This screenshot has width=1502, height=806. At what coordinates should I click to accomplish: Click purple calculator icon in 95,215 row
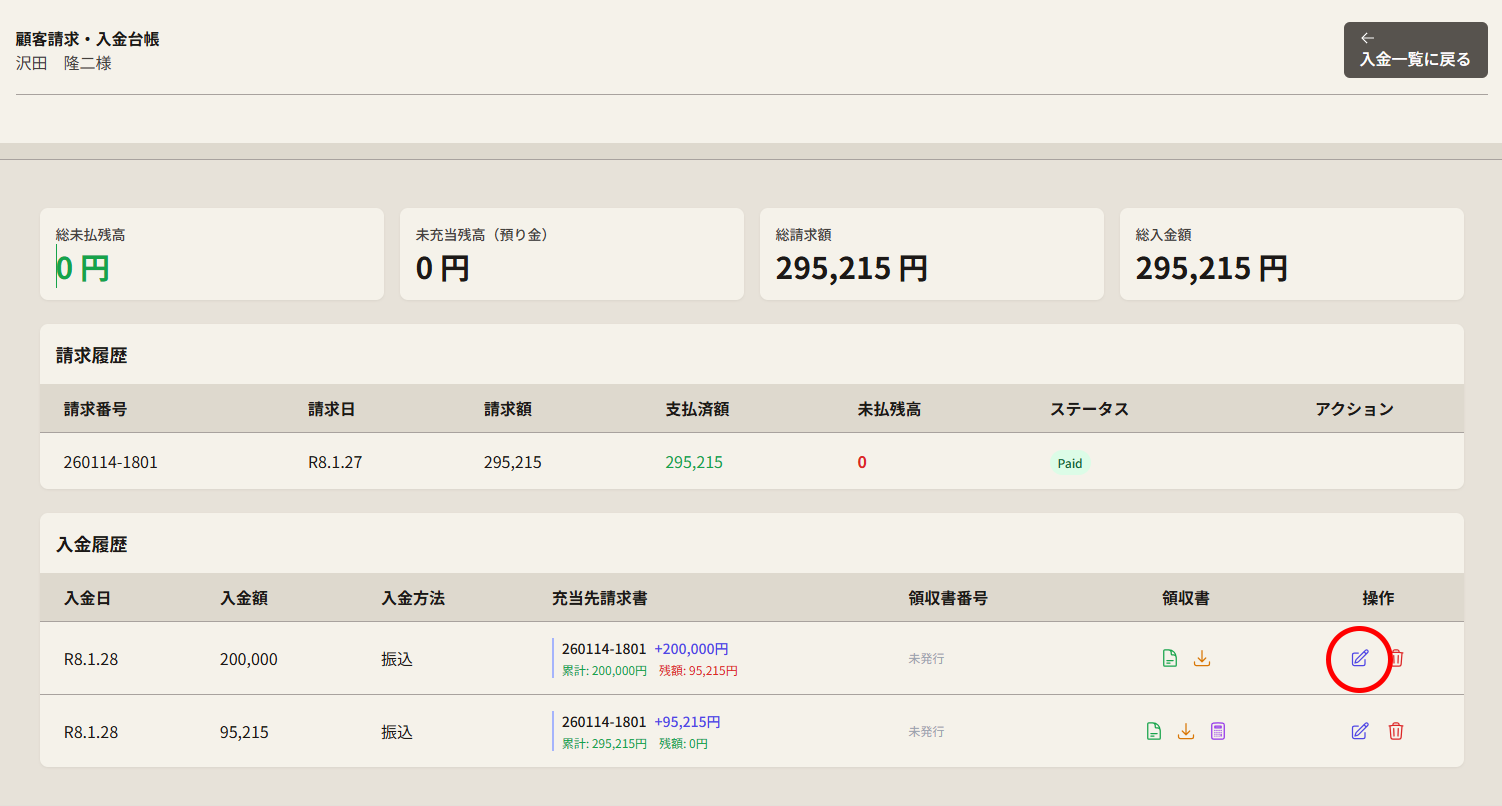(x=1217, y=731)
